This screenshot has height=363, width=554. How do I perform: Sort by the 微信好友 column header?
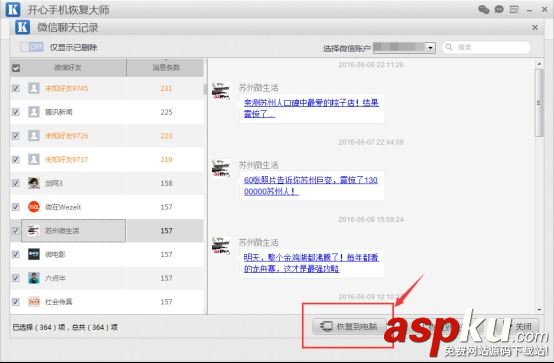pos(68,68)
